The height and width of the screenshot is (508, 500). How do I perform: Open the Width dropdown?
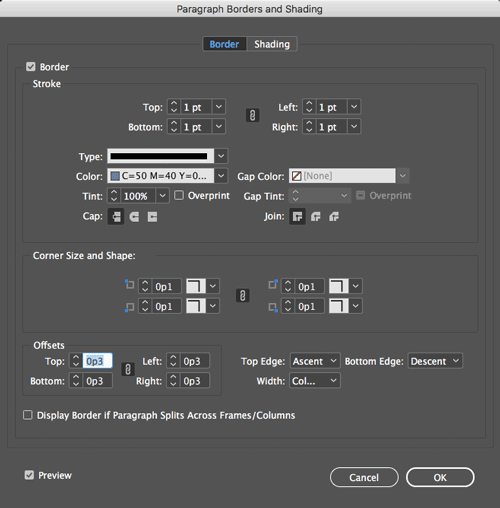pos(315,381)
